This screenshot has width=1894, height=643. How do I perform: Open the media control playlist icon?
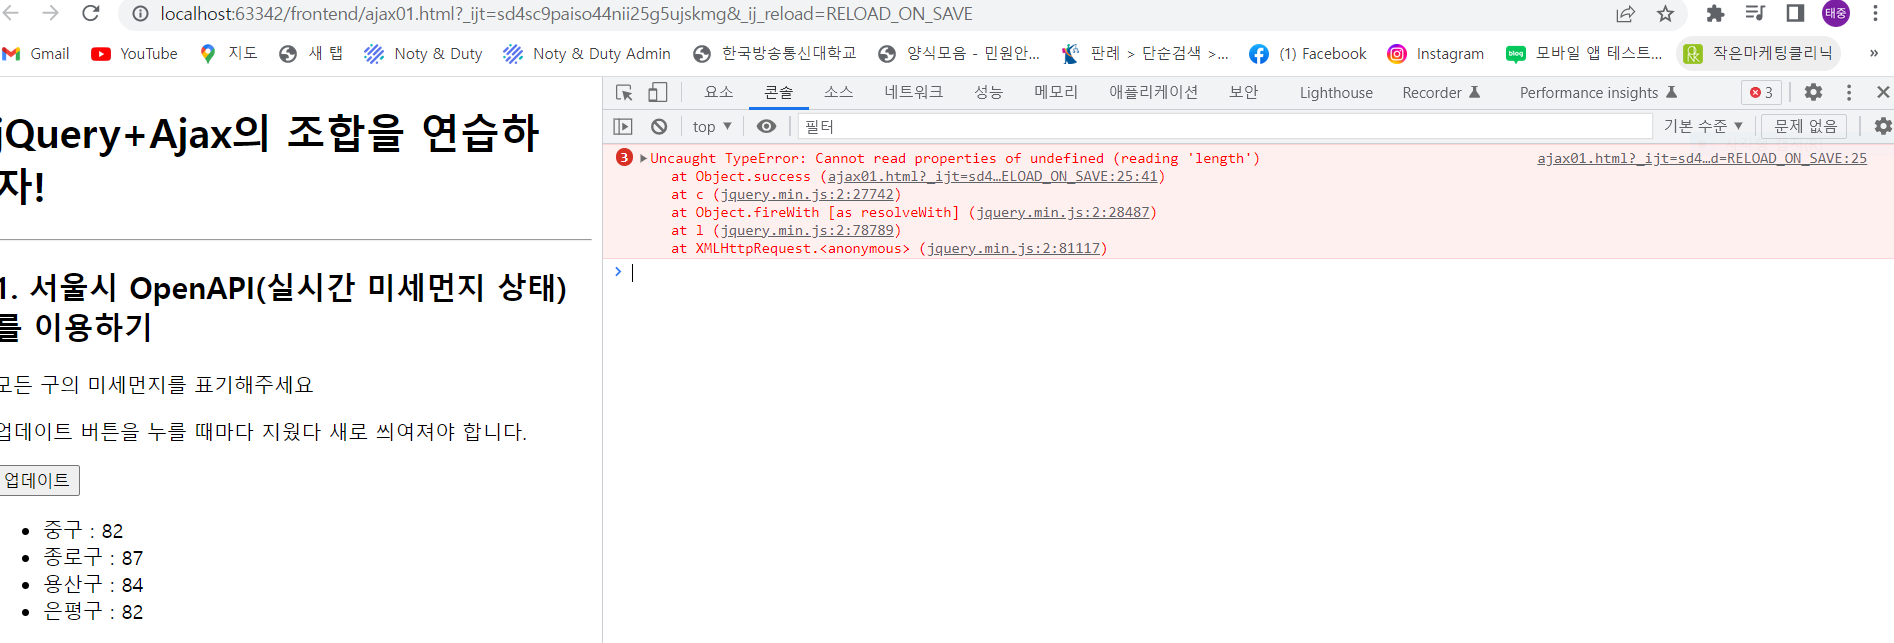point(1755,14)
